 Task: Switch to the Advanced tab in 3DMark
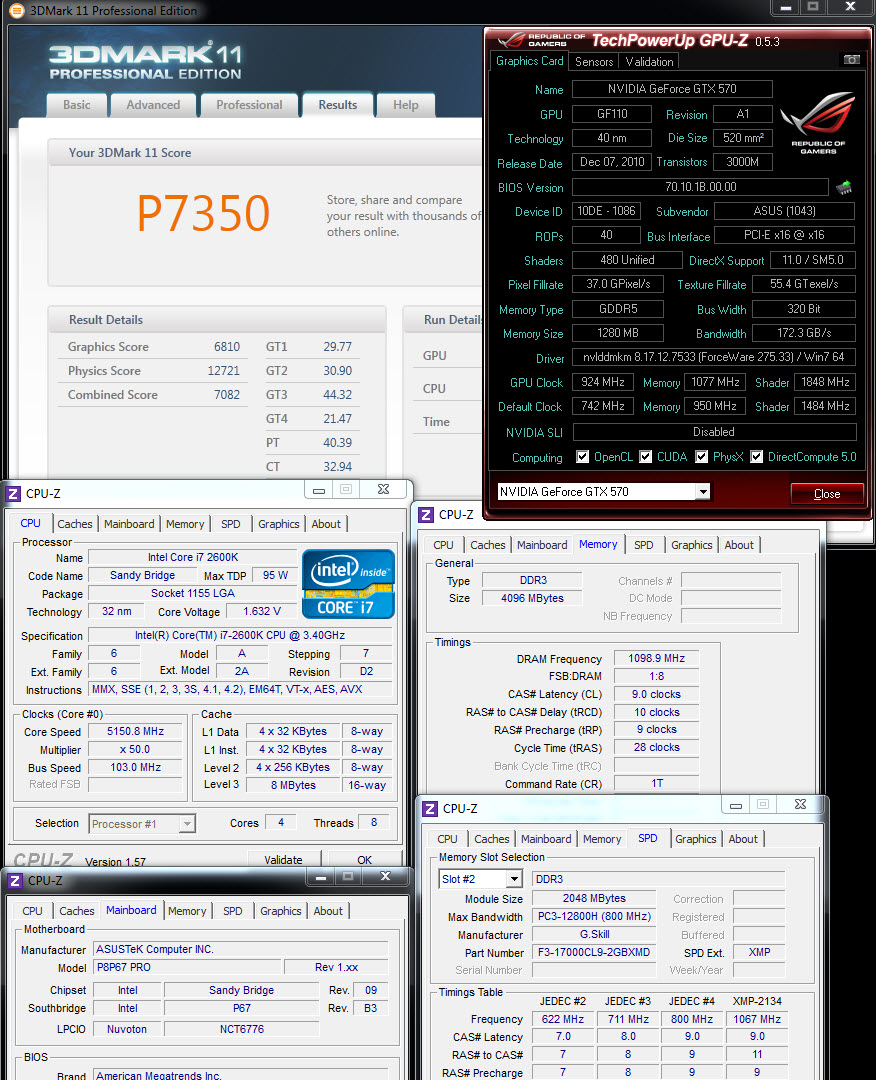[x=153, y=105]
